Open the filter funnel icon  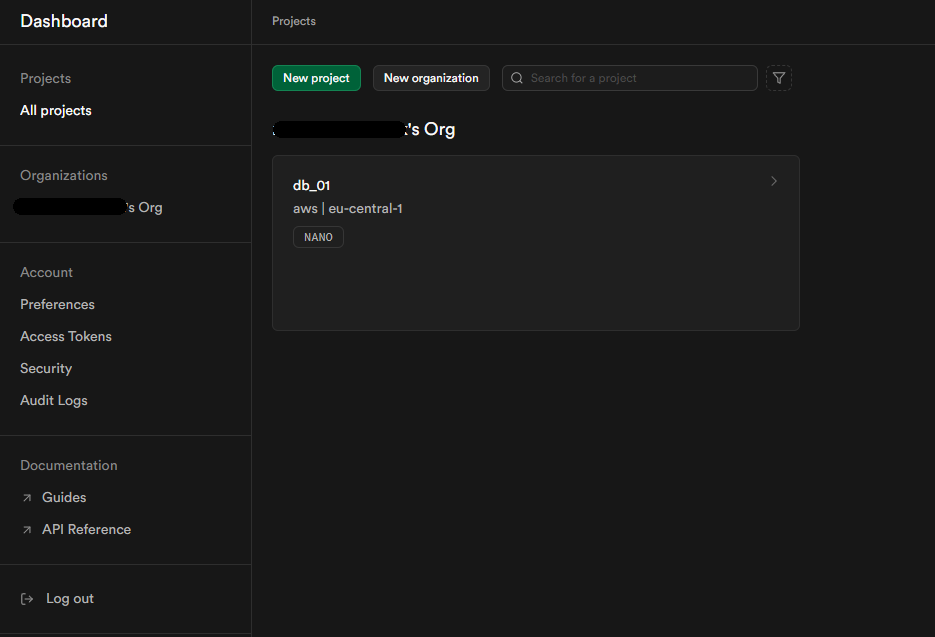coord(778,78)
